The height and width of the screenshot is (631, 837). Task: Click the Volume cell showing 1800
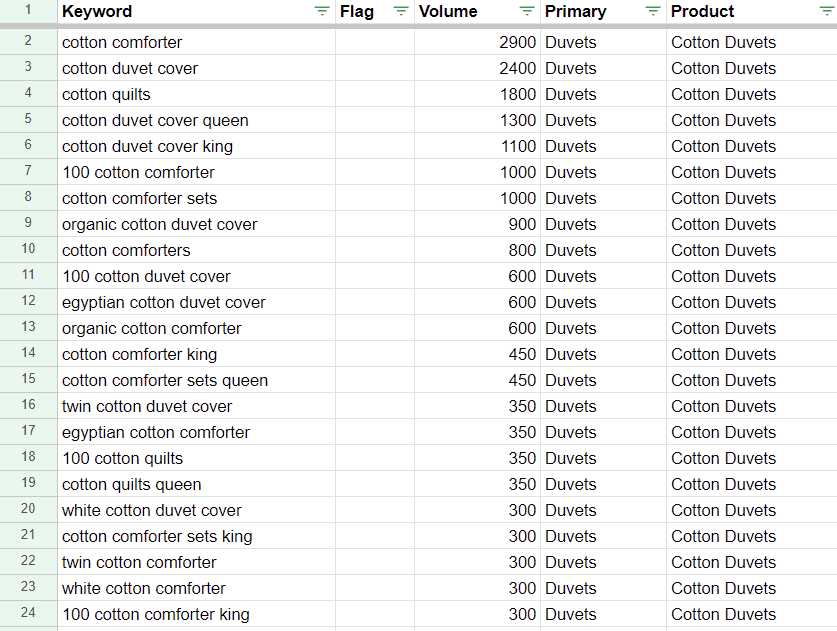(477, 94)
